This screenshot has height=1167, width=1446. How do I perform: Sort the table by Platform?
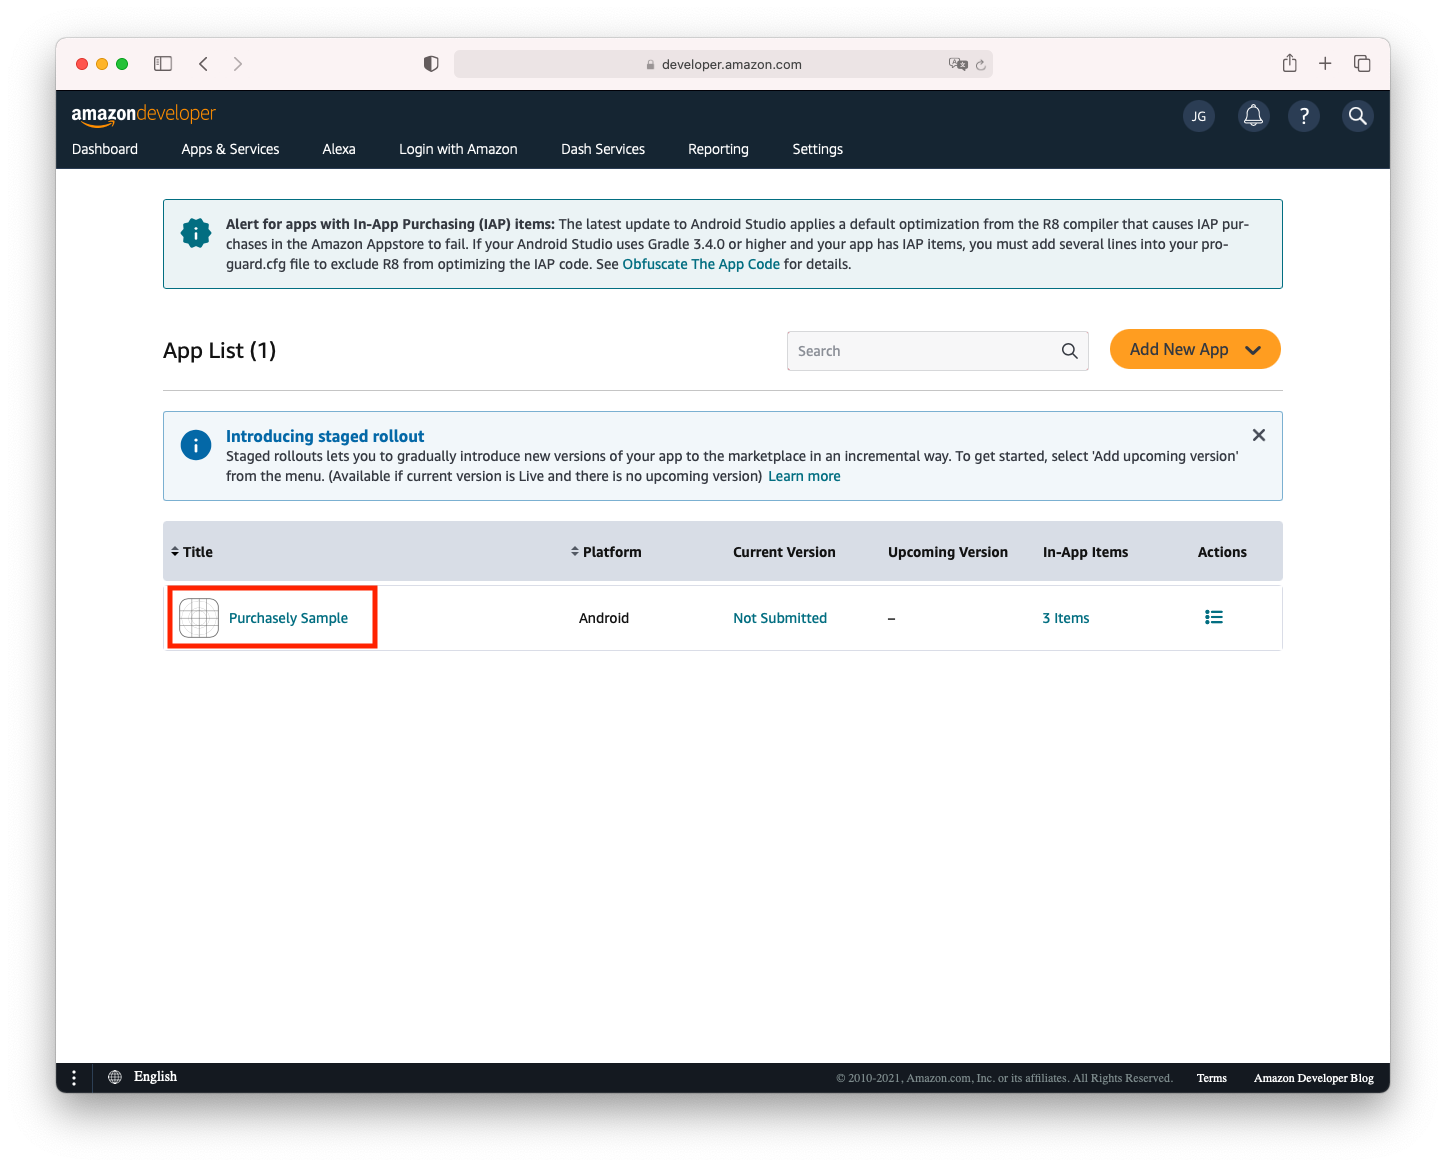click(x=606, y=552)
